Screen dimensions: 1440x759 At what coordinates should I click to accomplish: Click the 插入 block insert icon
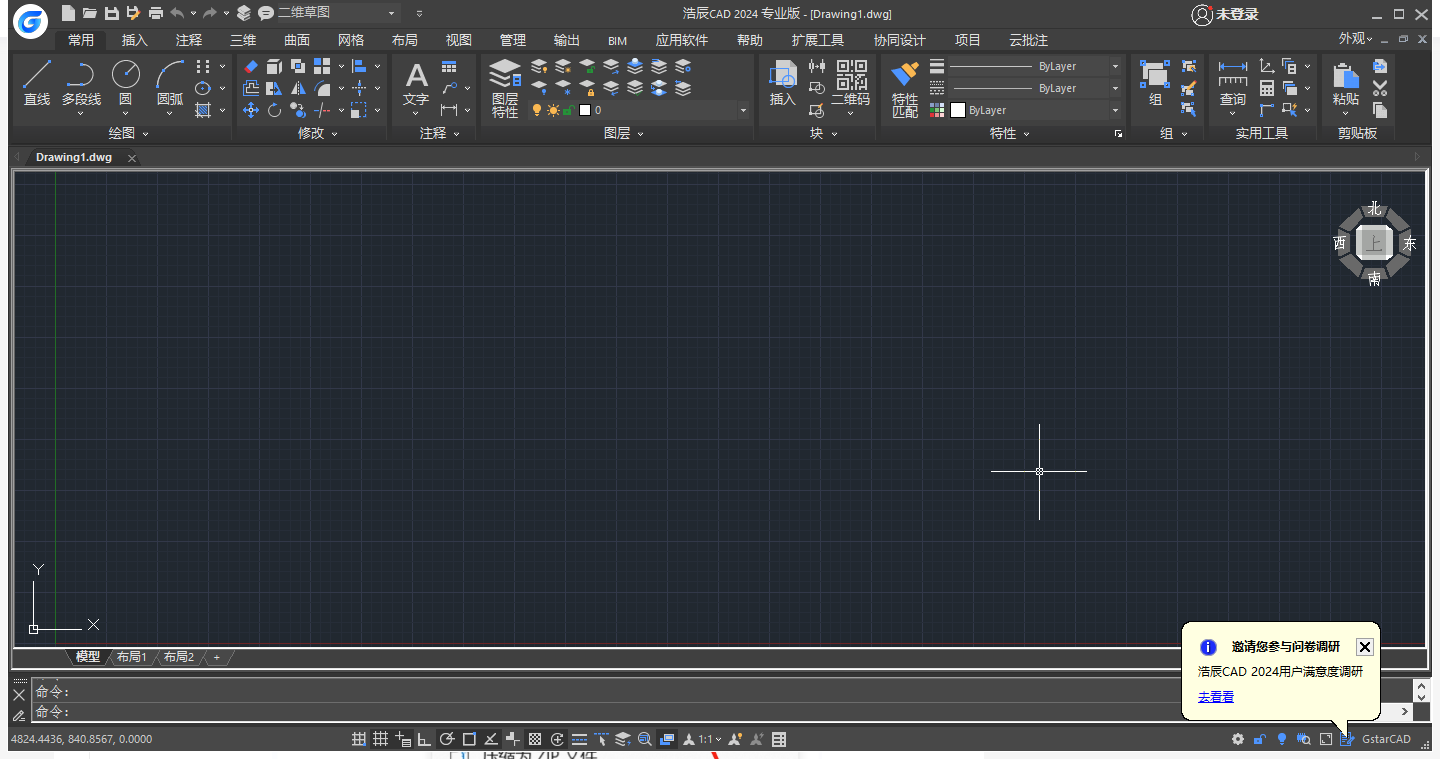pos(782,76)
